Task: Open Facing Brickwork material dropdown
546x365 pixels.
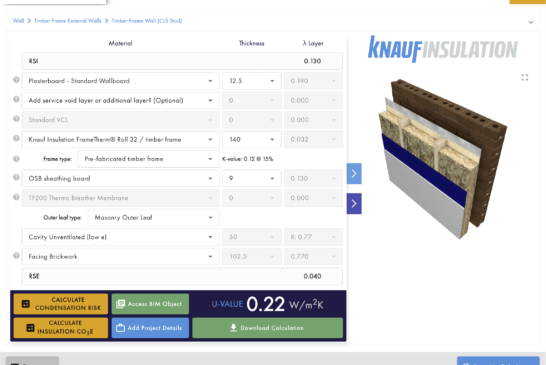Action: [x=120, y=256]
